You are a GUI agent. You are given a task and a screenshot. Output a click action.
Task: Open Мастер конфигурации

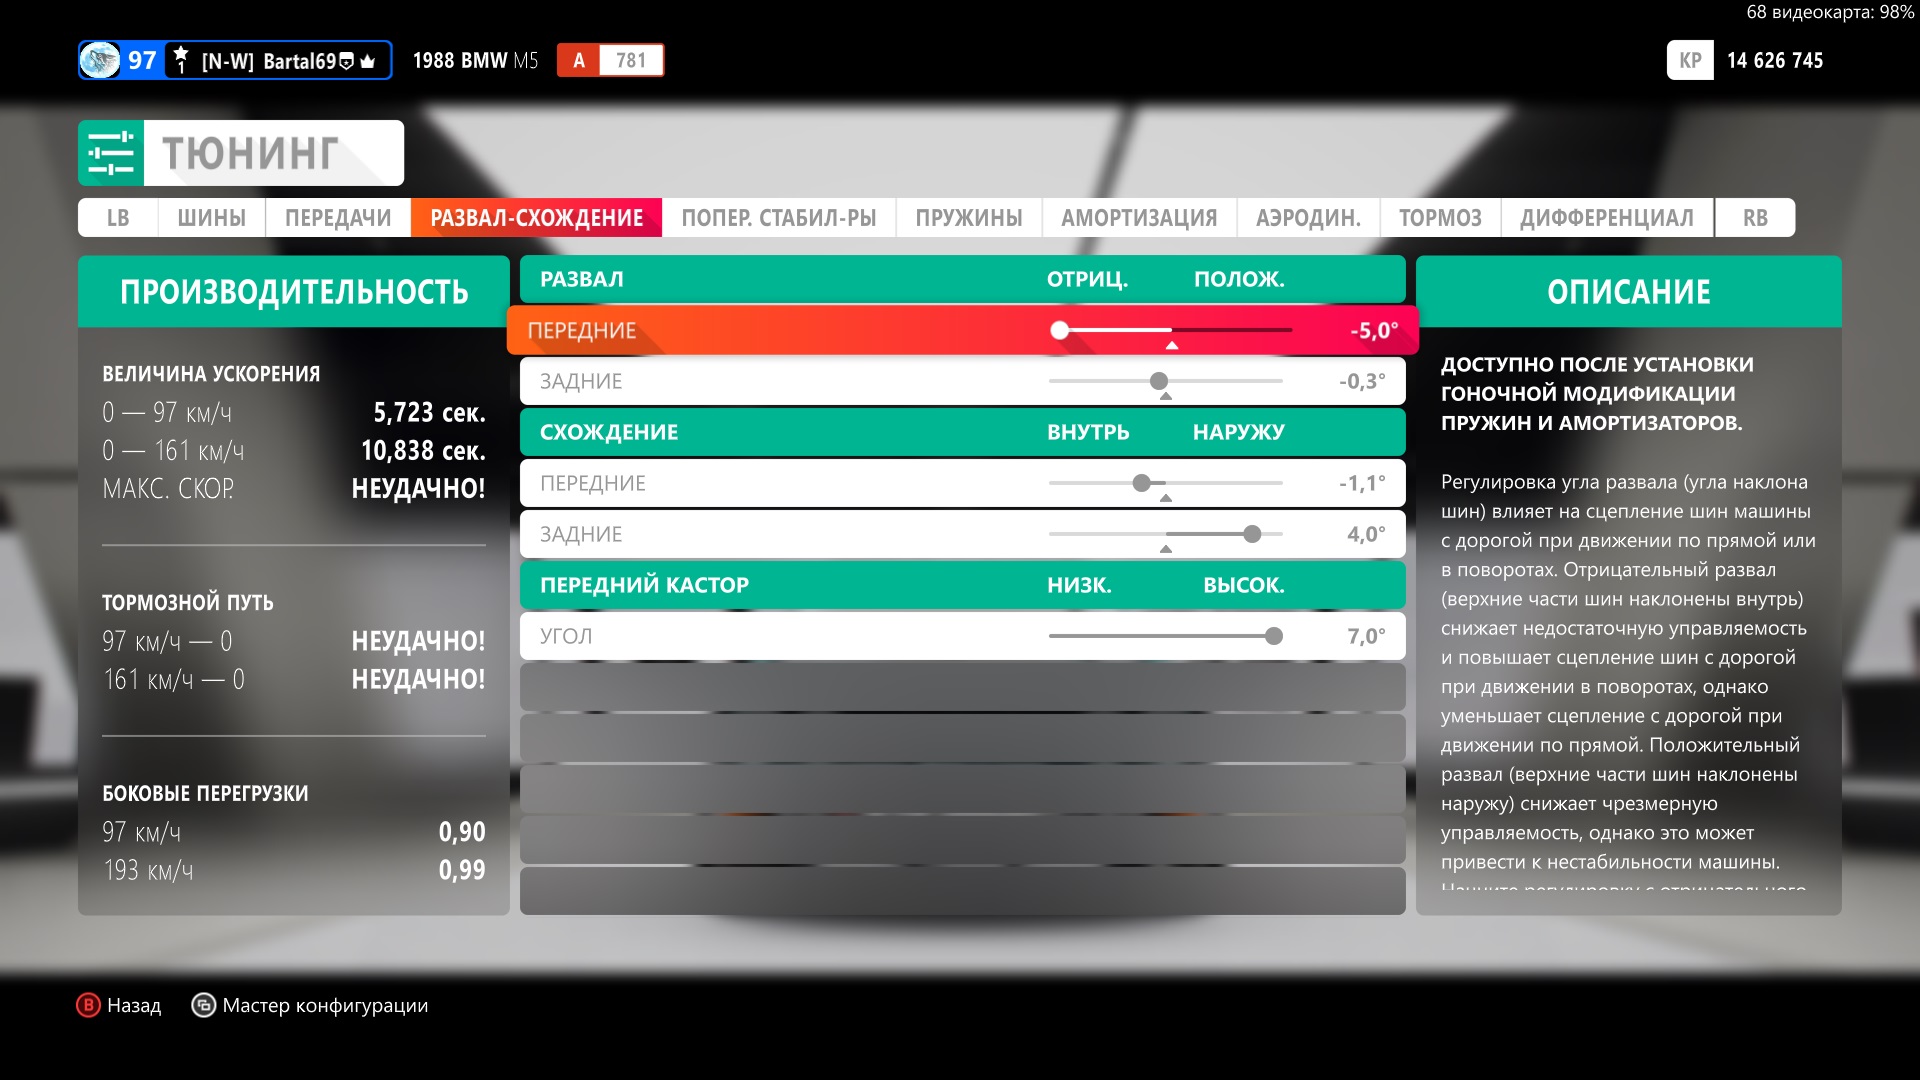pyautogui.click(x=324, y=1005)
